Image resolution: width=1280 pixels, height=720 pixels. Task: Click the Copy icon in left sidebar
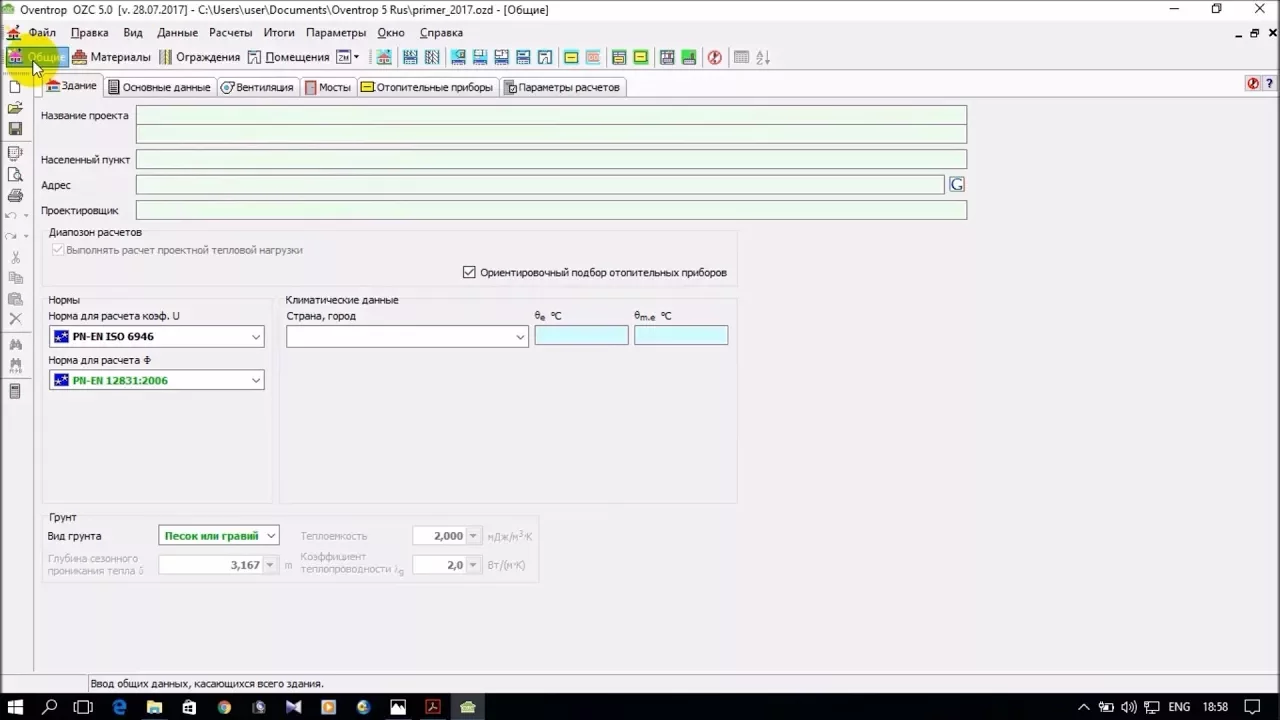pos(15,278)
